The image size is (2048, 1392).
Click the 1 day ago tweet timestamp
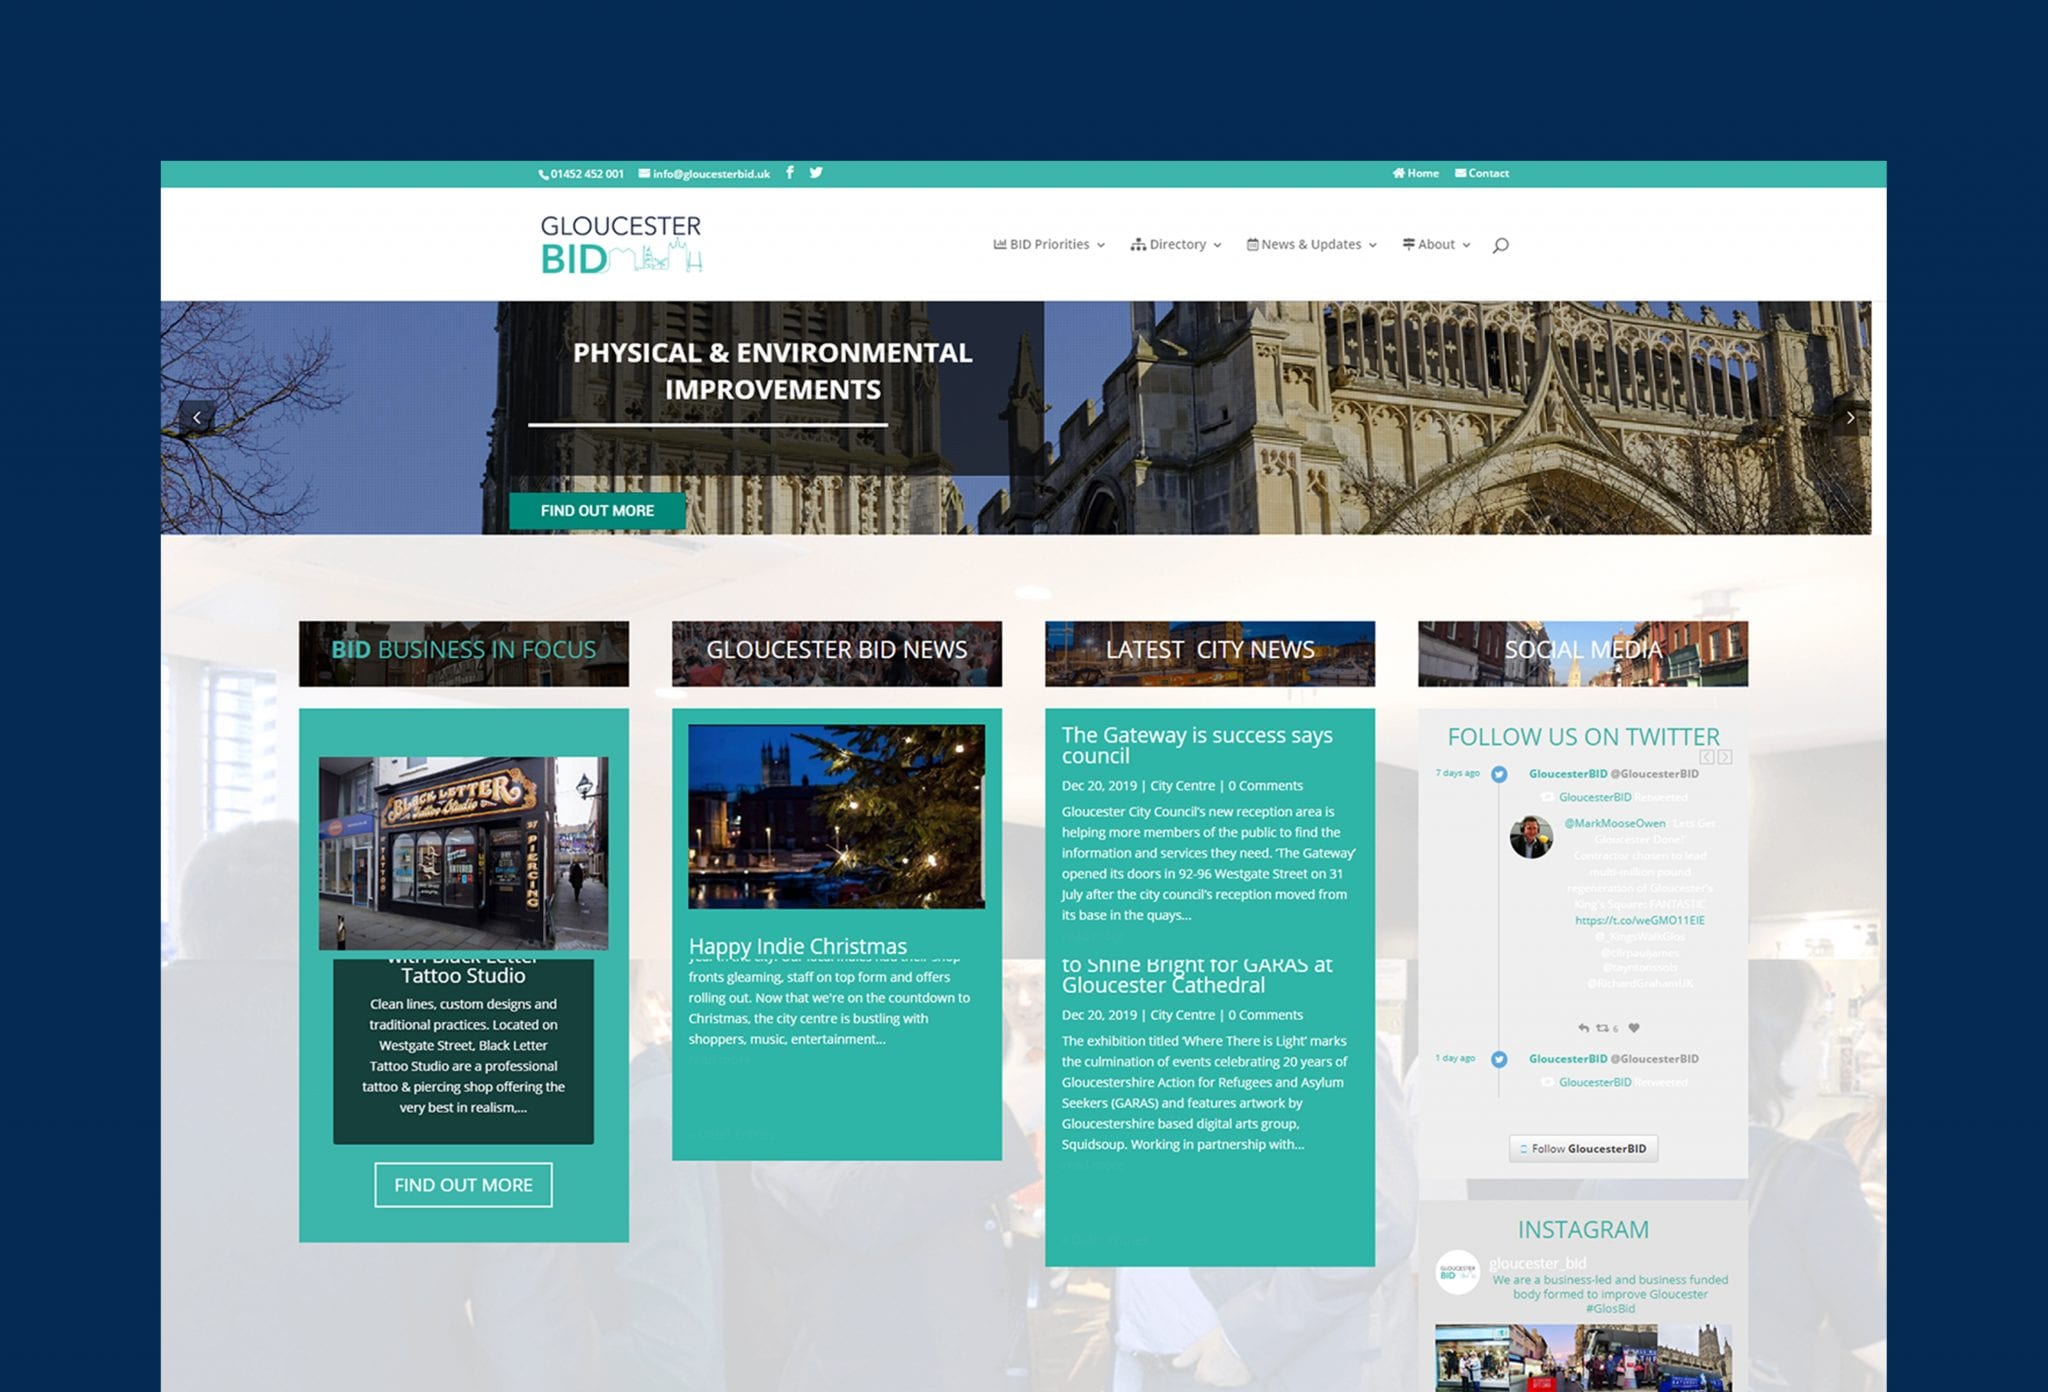click(1455, 1058)
